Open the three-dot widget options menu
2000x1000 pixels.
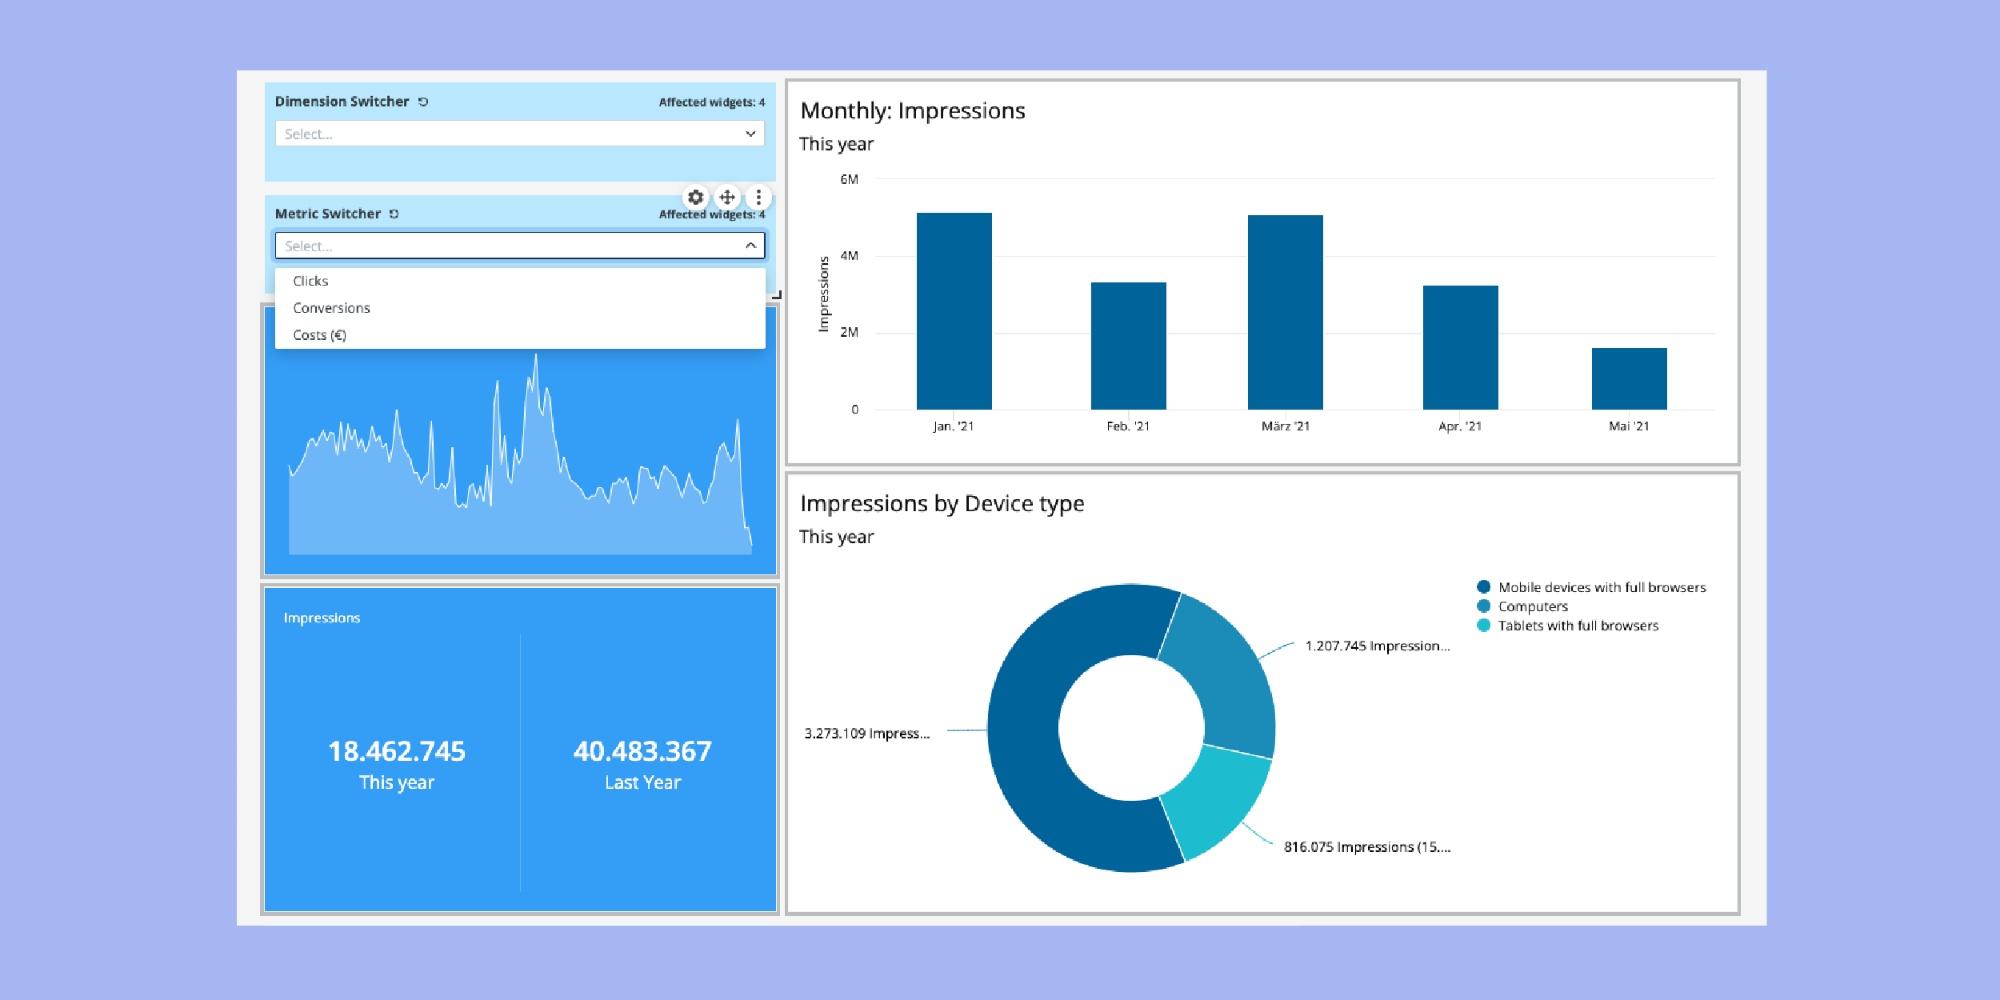click(x=758, y=197)
